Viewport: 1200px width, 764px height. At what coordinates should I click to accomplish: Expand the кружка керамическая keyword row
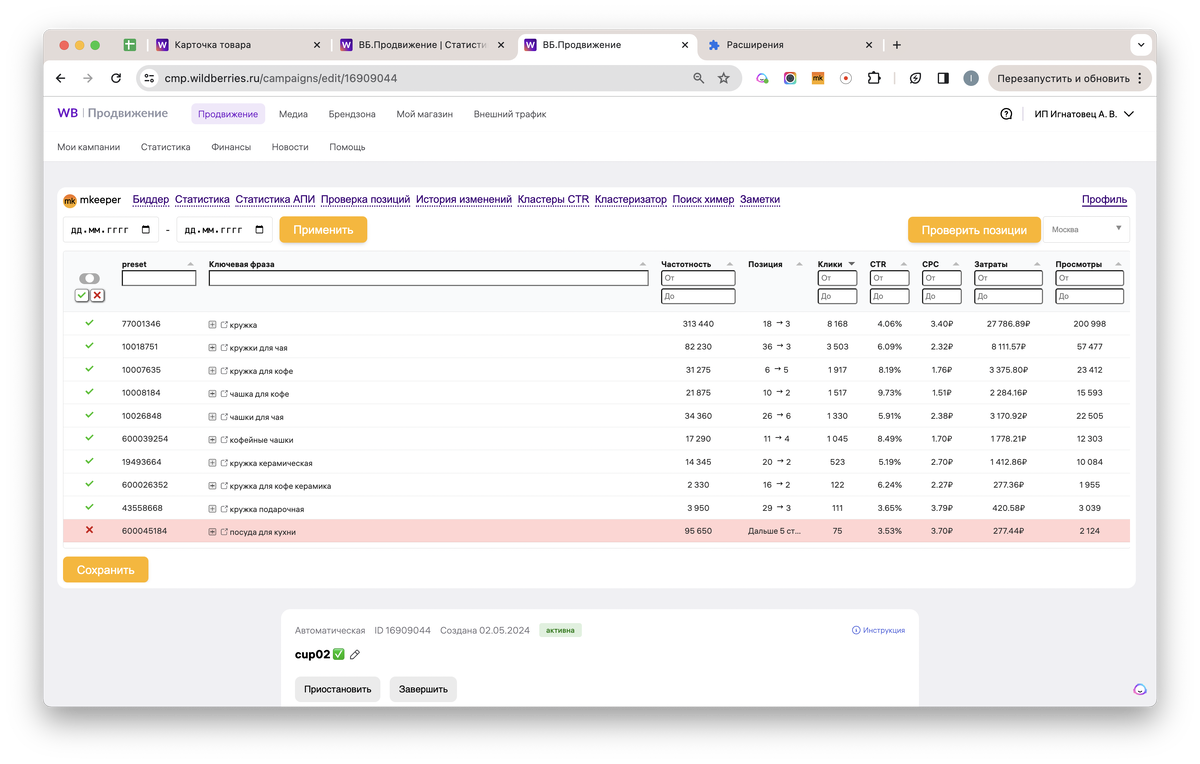(212, 463)
